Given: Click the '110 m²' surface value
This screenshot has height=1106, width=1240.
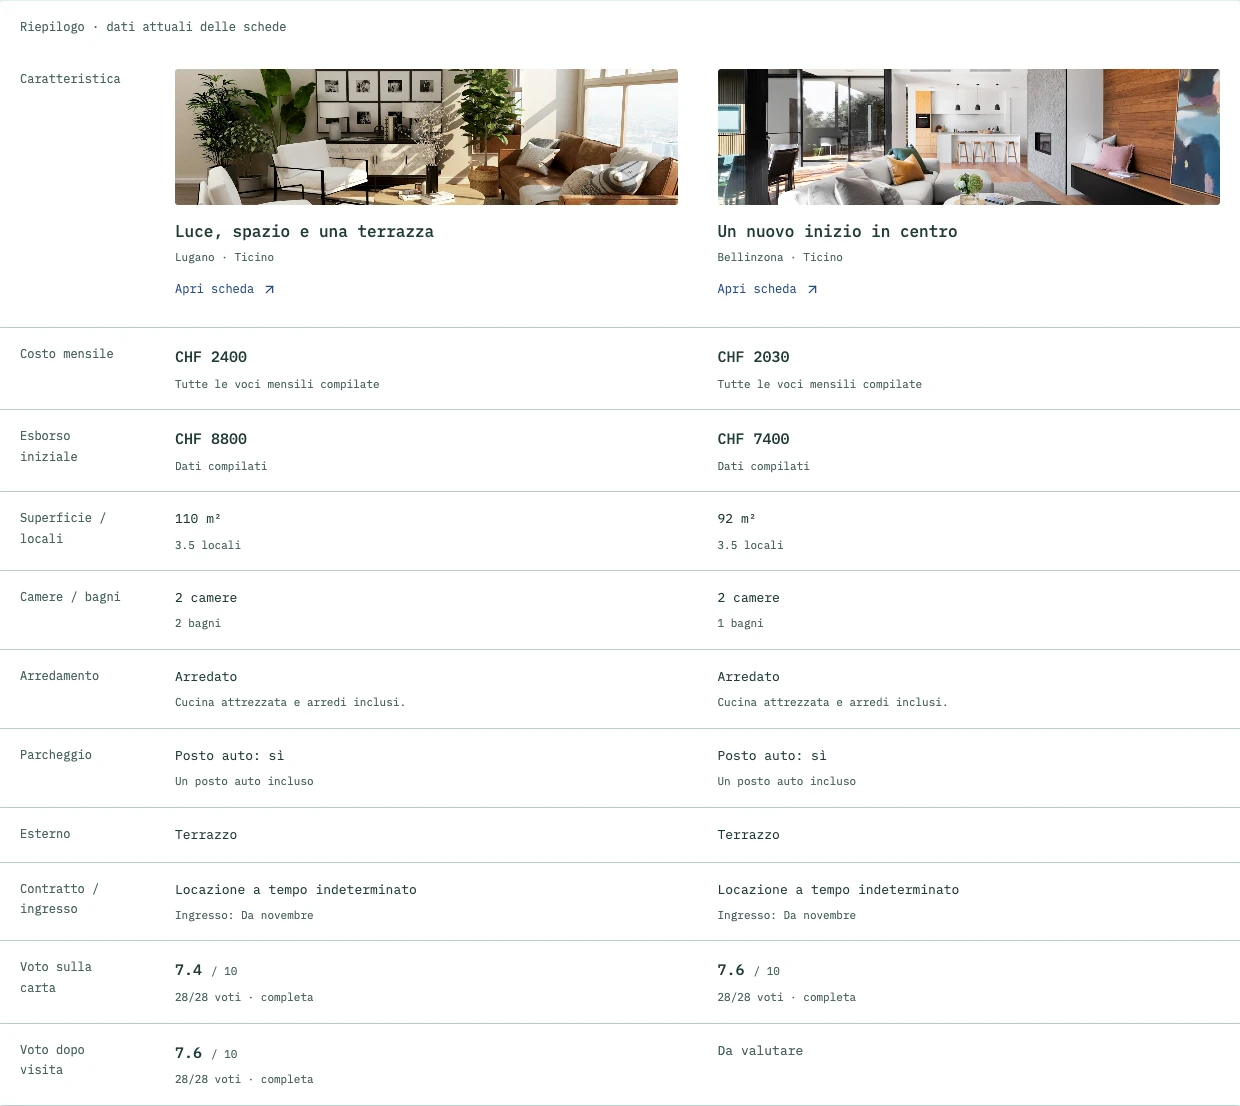Looking at the screenshot, I should coord(198,518).
